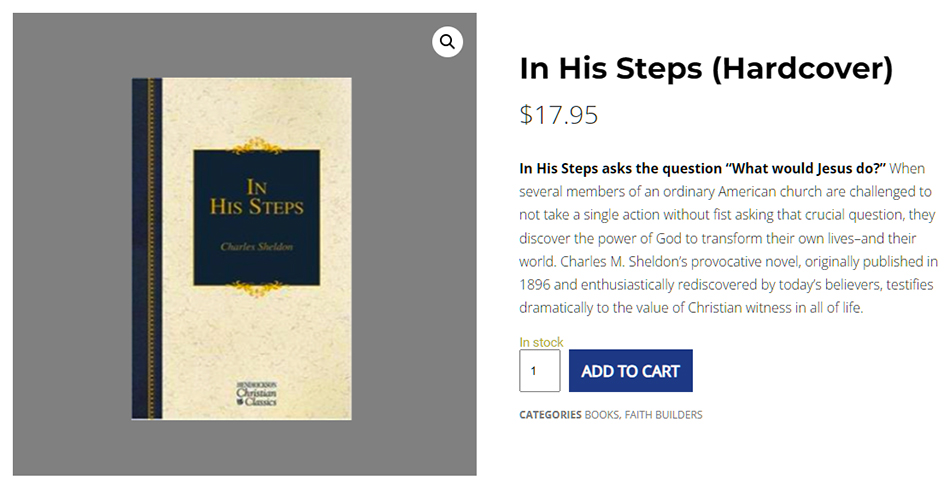The image size is (950, 486).
Task: Follow the Faith Builders category link
Action: [664, 415]
